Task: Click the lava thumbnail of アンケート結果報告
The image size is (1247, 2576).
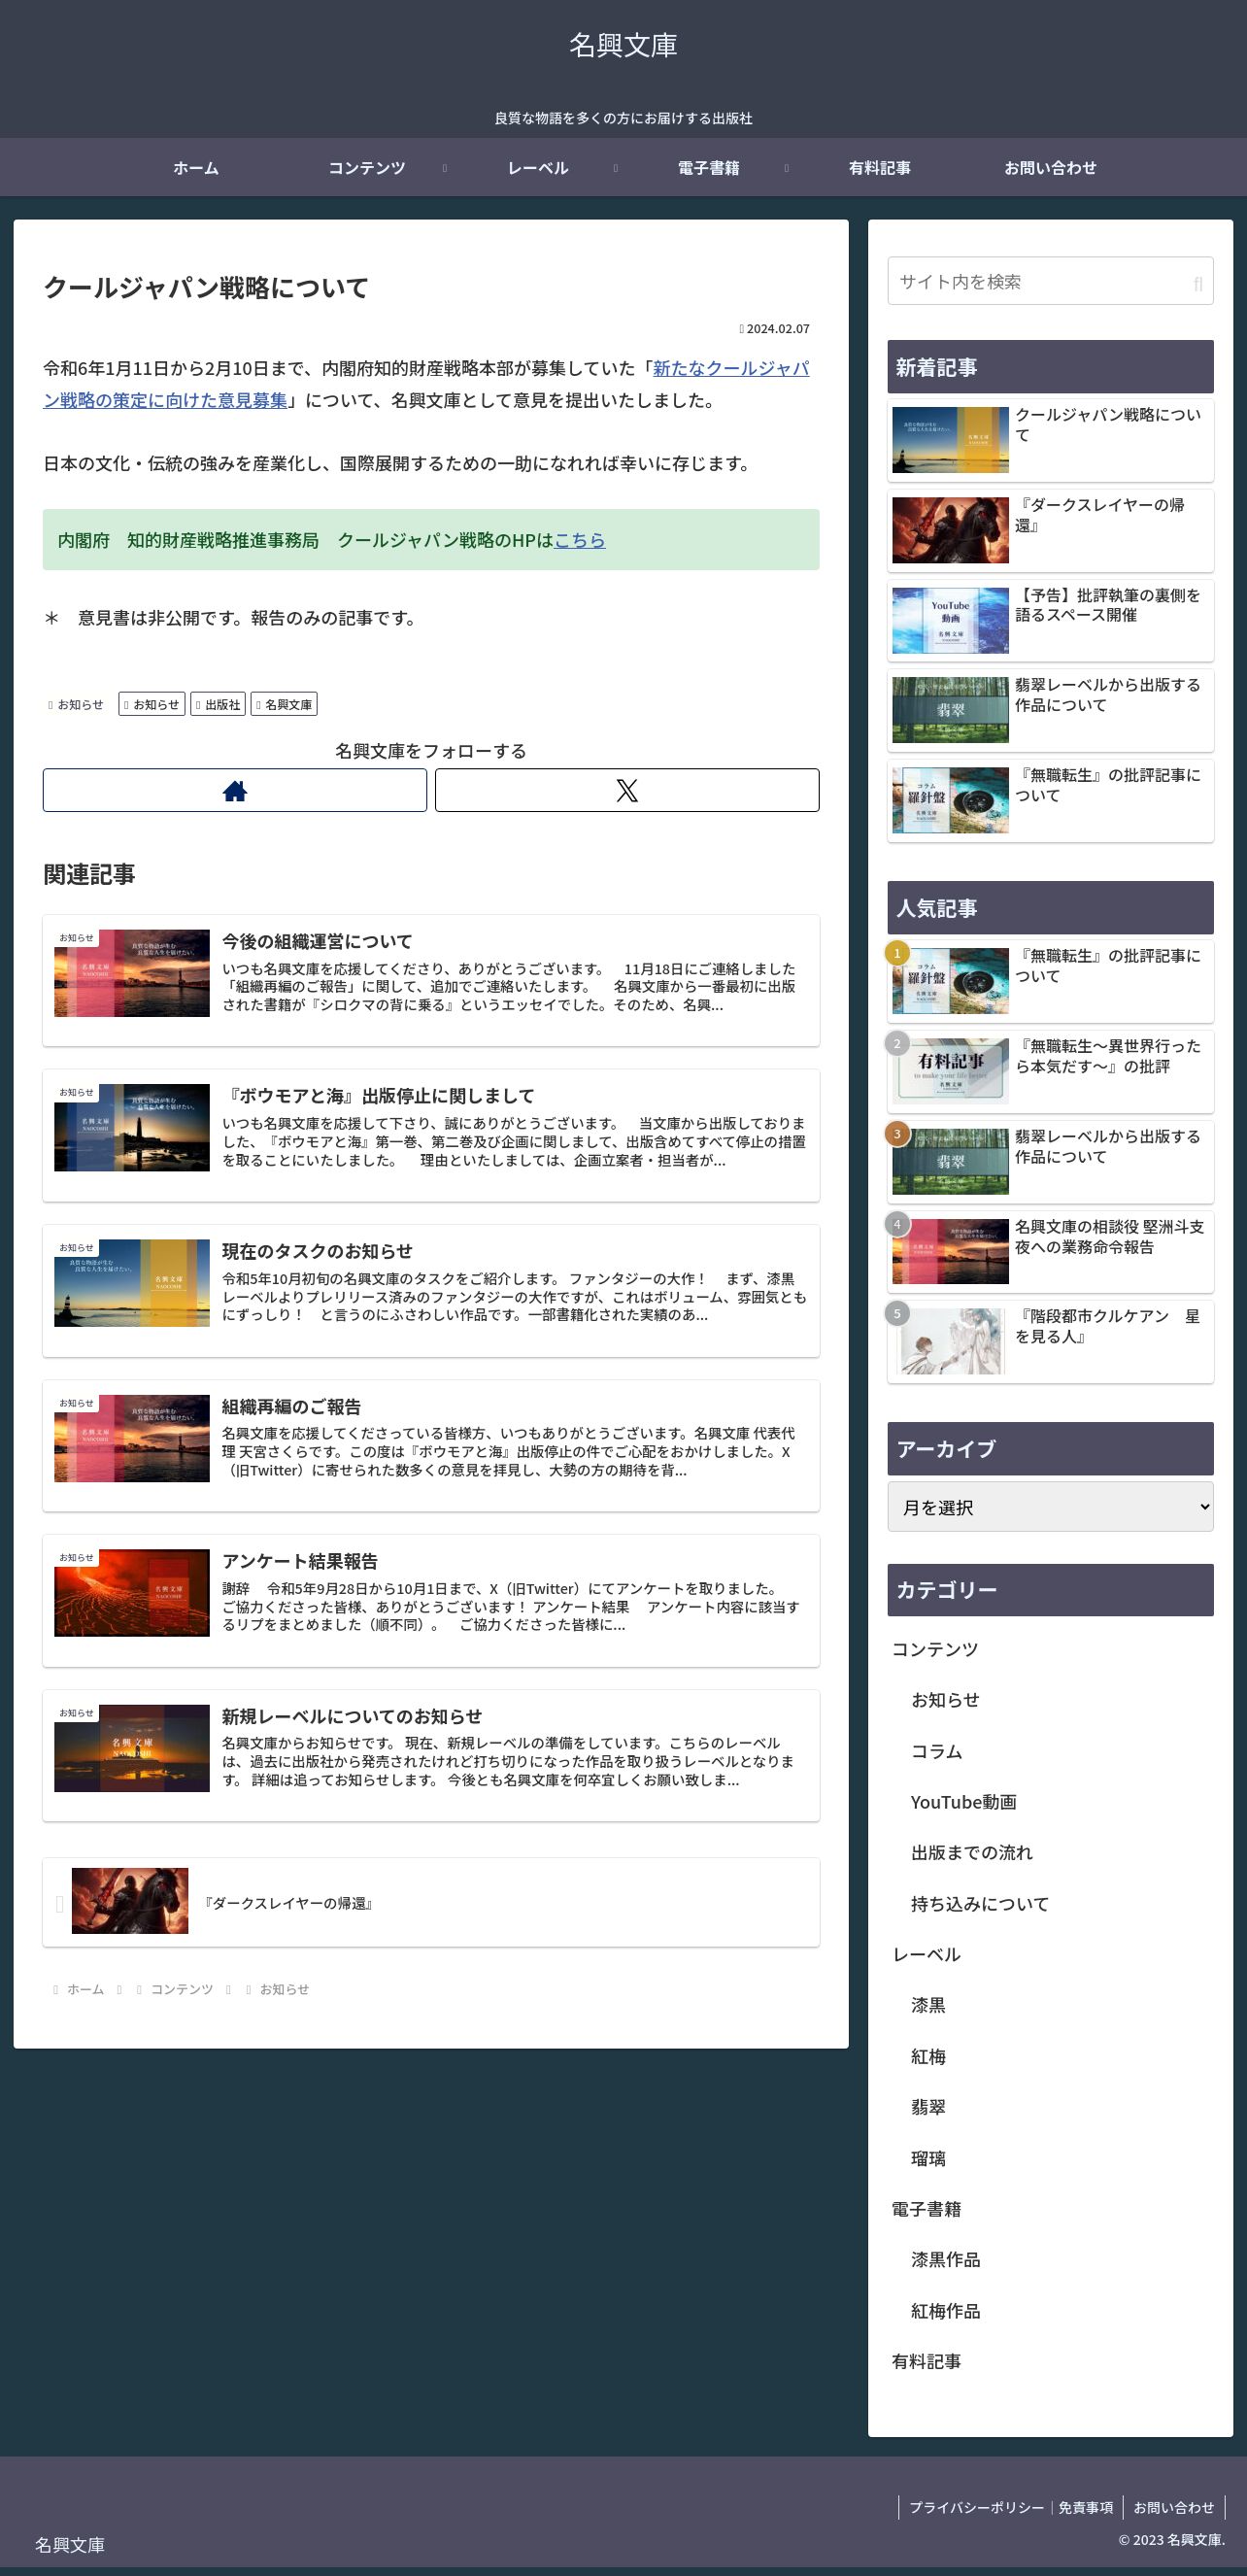Action: pos(132,1593)
